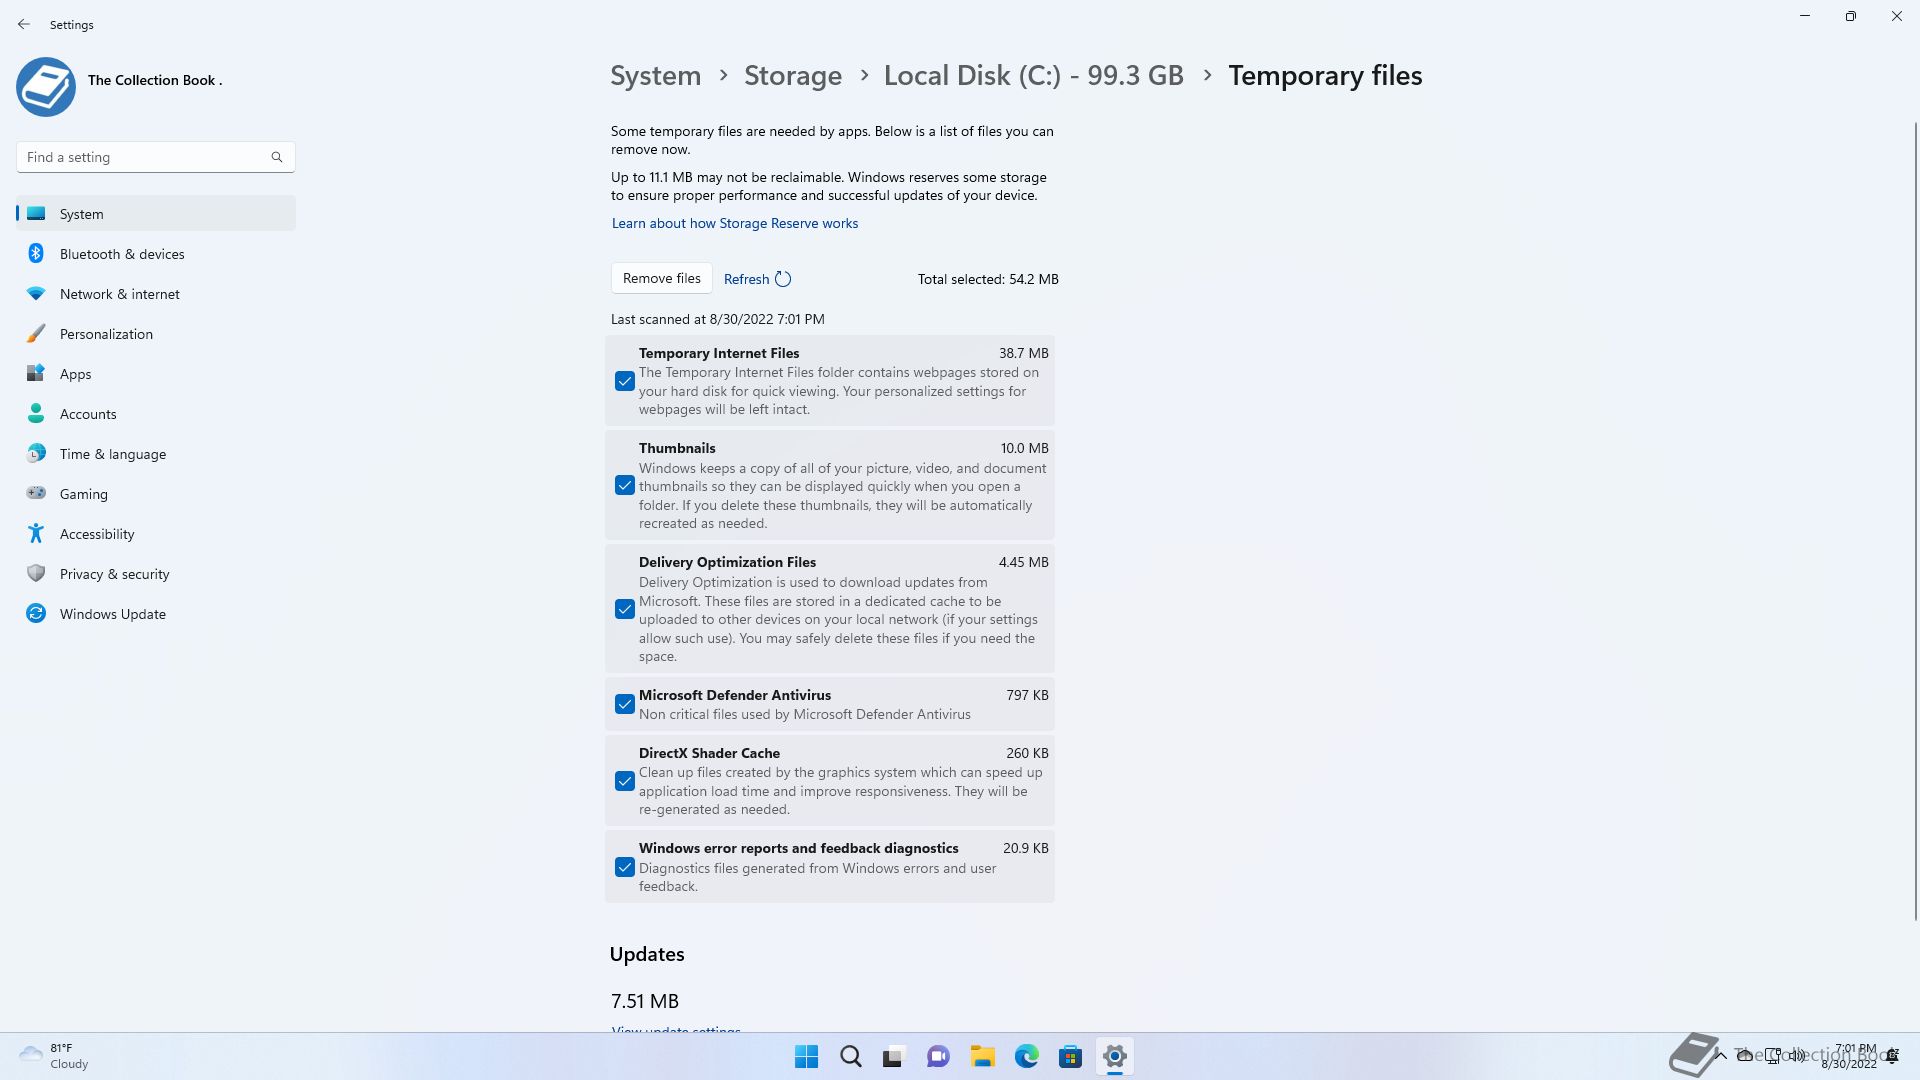
Task: Click the 38.7 MB size value
Action: pyautogui.click(x=1023, y=353)
